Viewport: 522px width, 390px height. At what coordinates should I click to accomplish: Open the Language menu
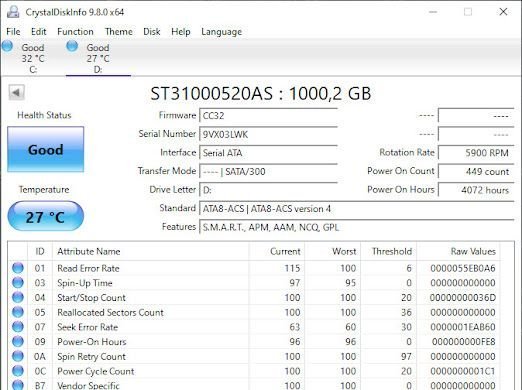click(x=222, y=32)
